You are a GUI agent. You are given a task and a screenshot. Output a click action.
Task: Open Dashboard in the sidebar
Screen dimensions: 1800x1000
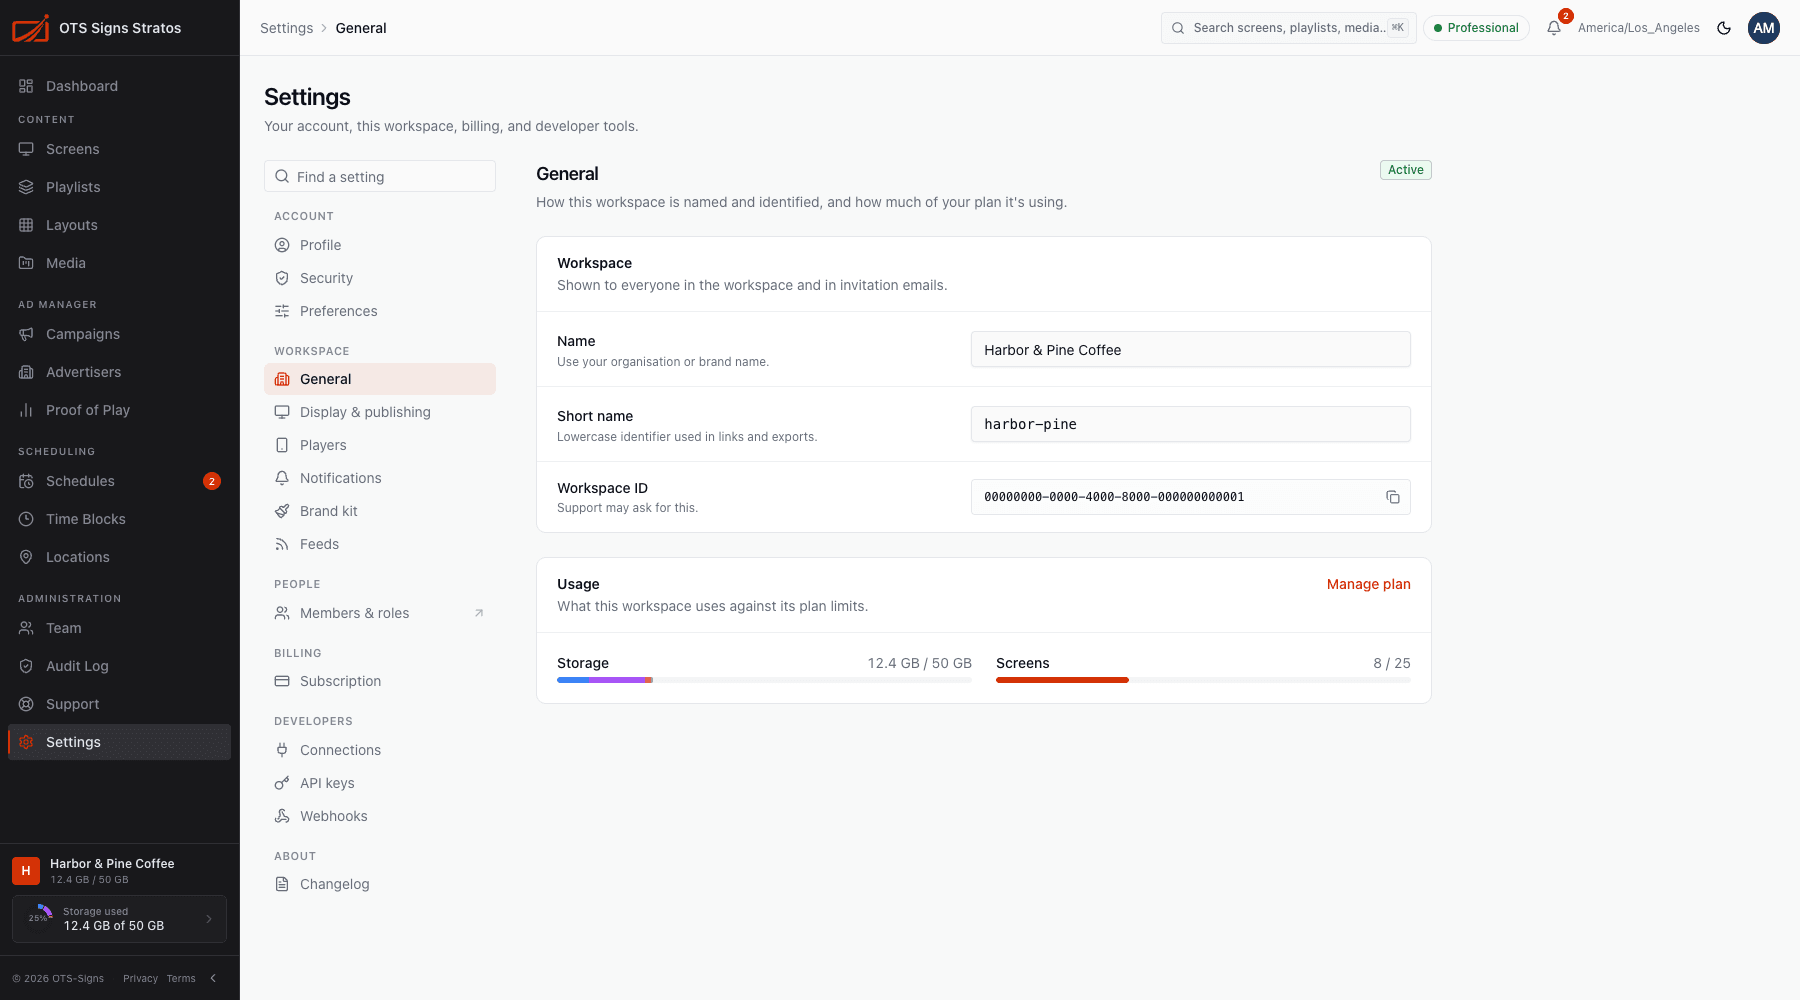pyautogui.click(x=120, y=86)
